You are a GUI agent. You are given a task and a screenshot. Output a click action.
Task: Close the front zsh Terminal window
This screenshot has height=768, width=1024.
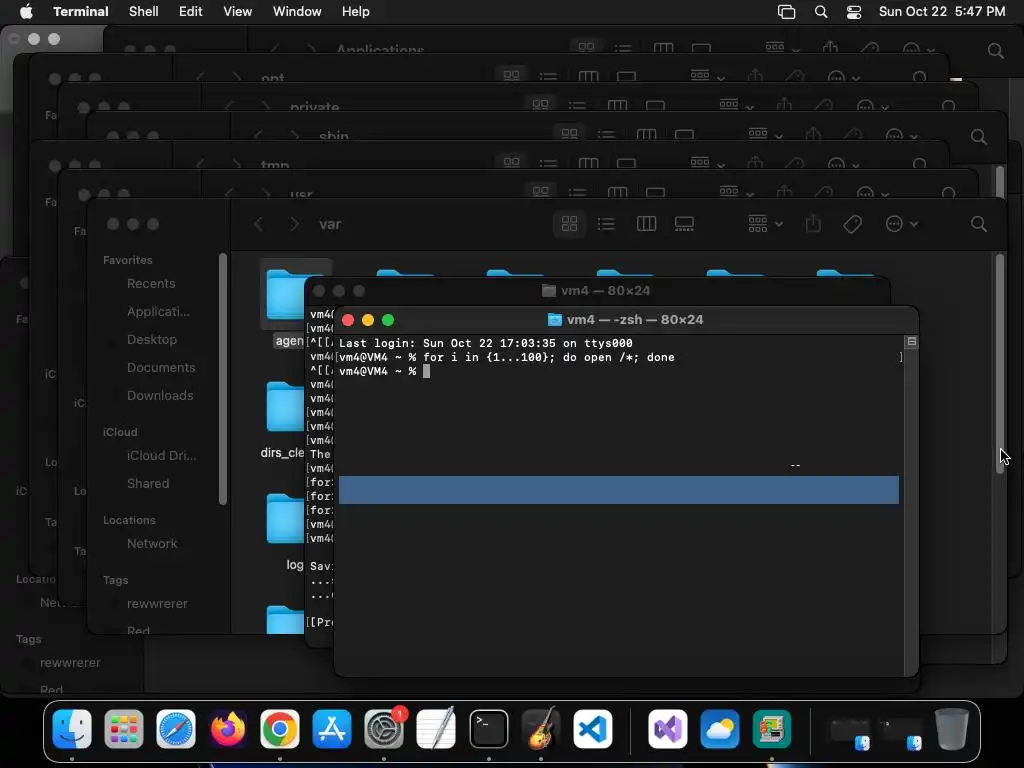point(348,320)
